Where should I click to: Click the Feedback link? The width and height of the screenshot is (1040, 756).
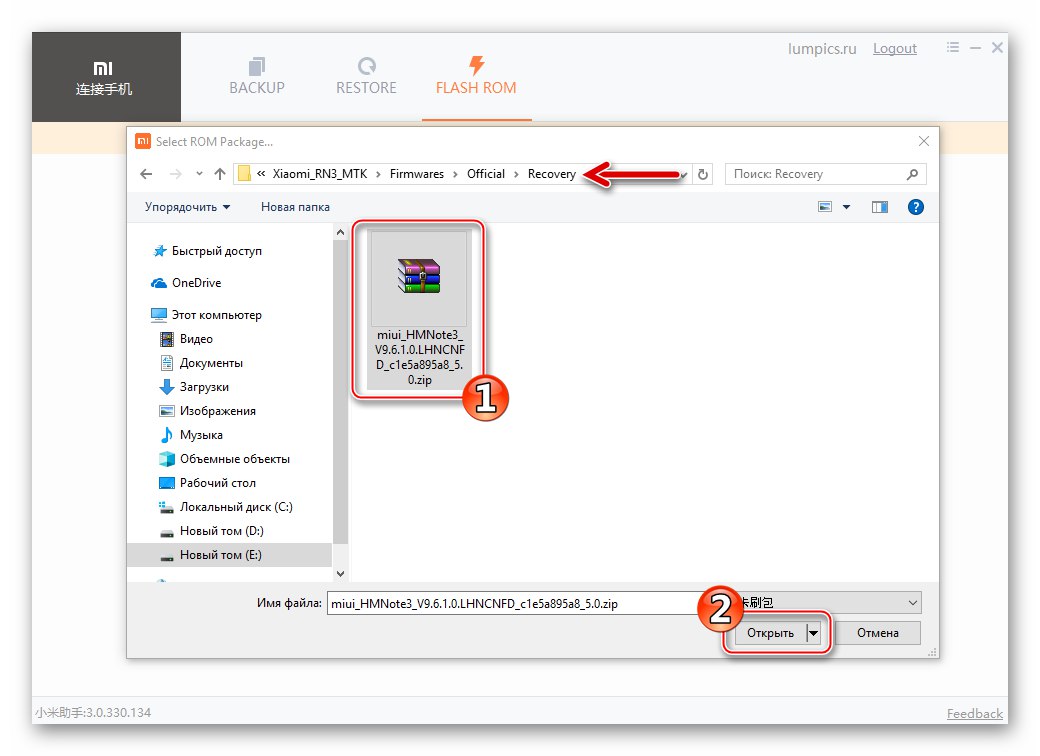point(974,714)
